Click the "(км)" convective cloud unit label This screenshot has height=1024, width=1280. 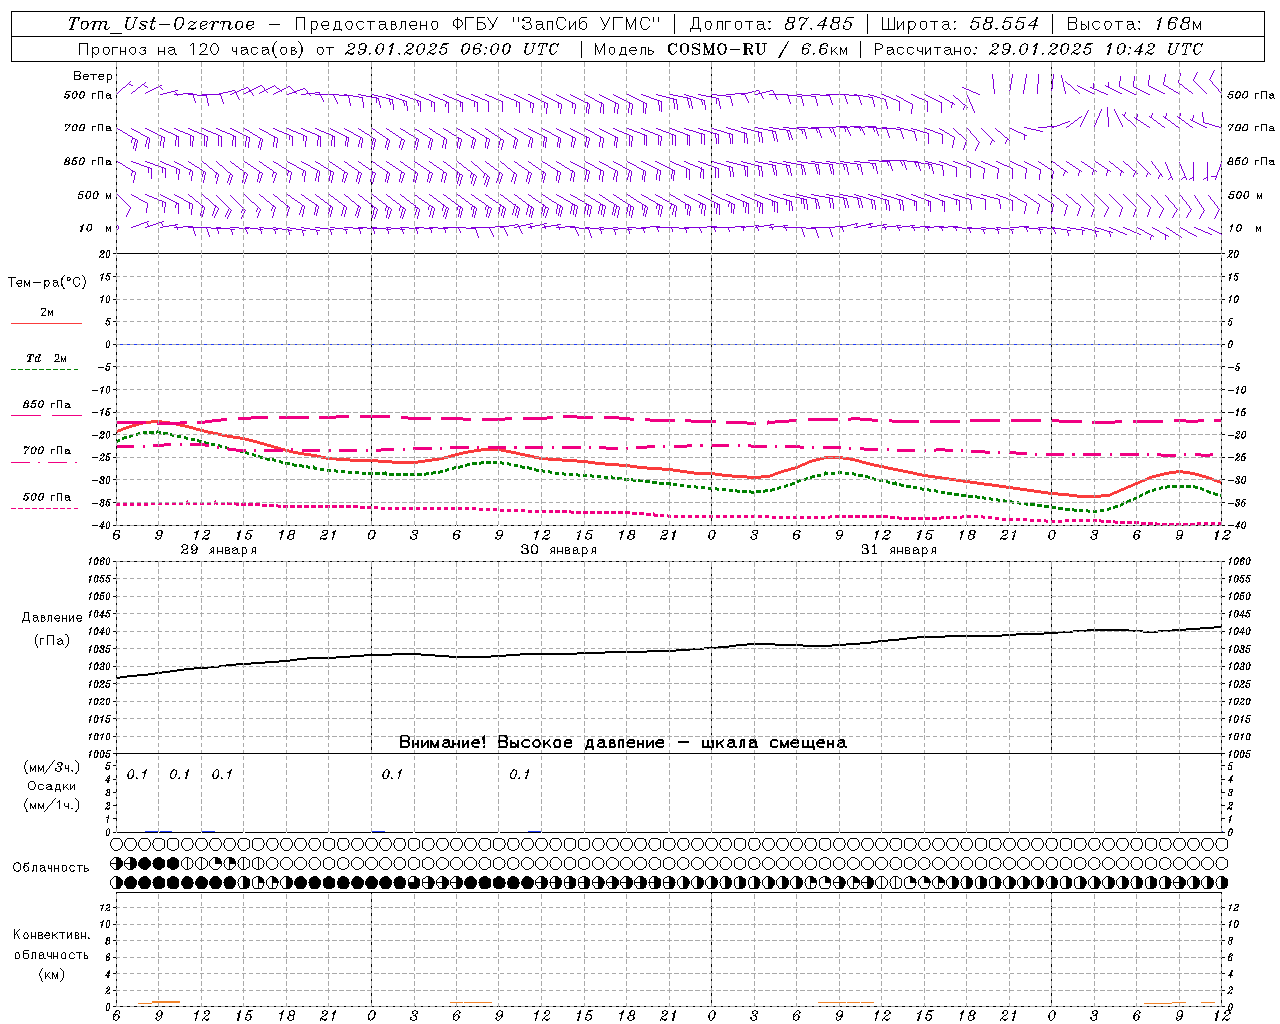(x=52, y=974)
